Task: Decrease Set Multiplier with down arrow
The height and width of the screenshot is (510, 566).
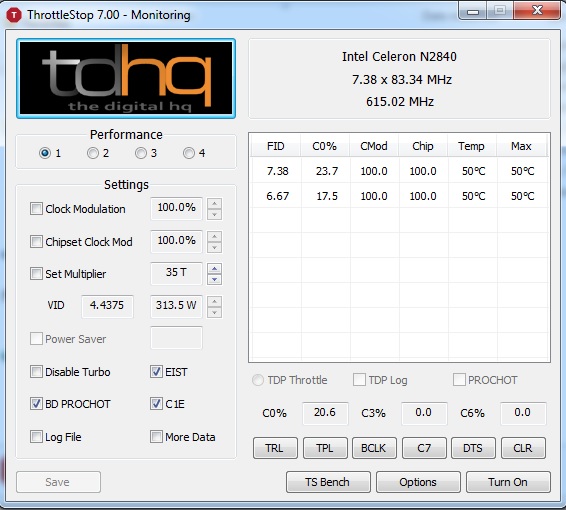Action: (215, 280)
